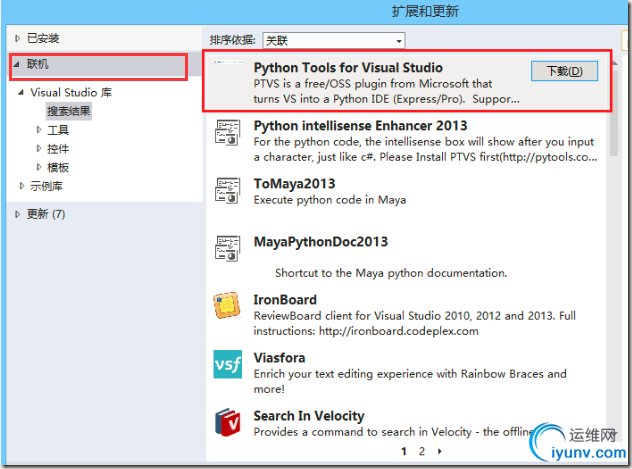Select 模板 tree item
Viewport: 632px width, 469px height.
pos(58,167)
